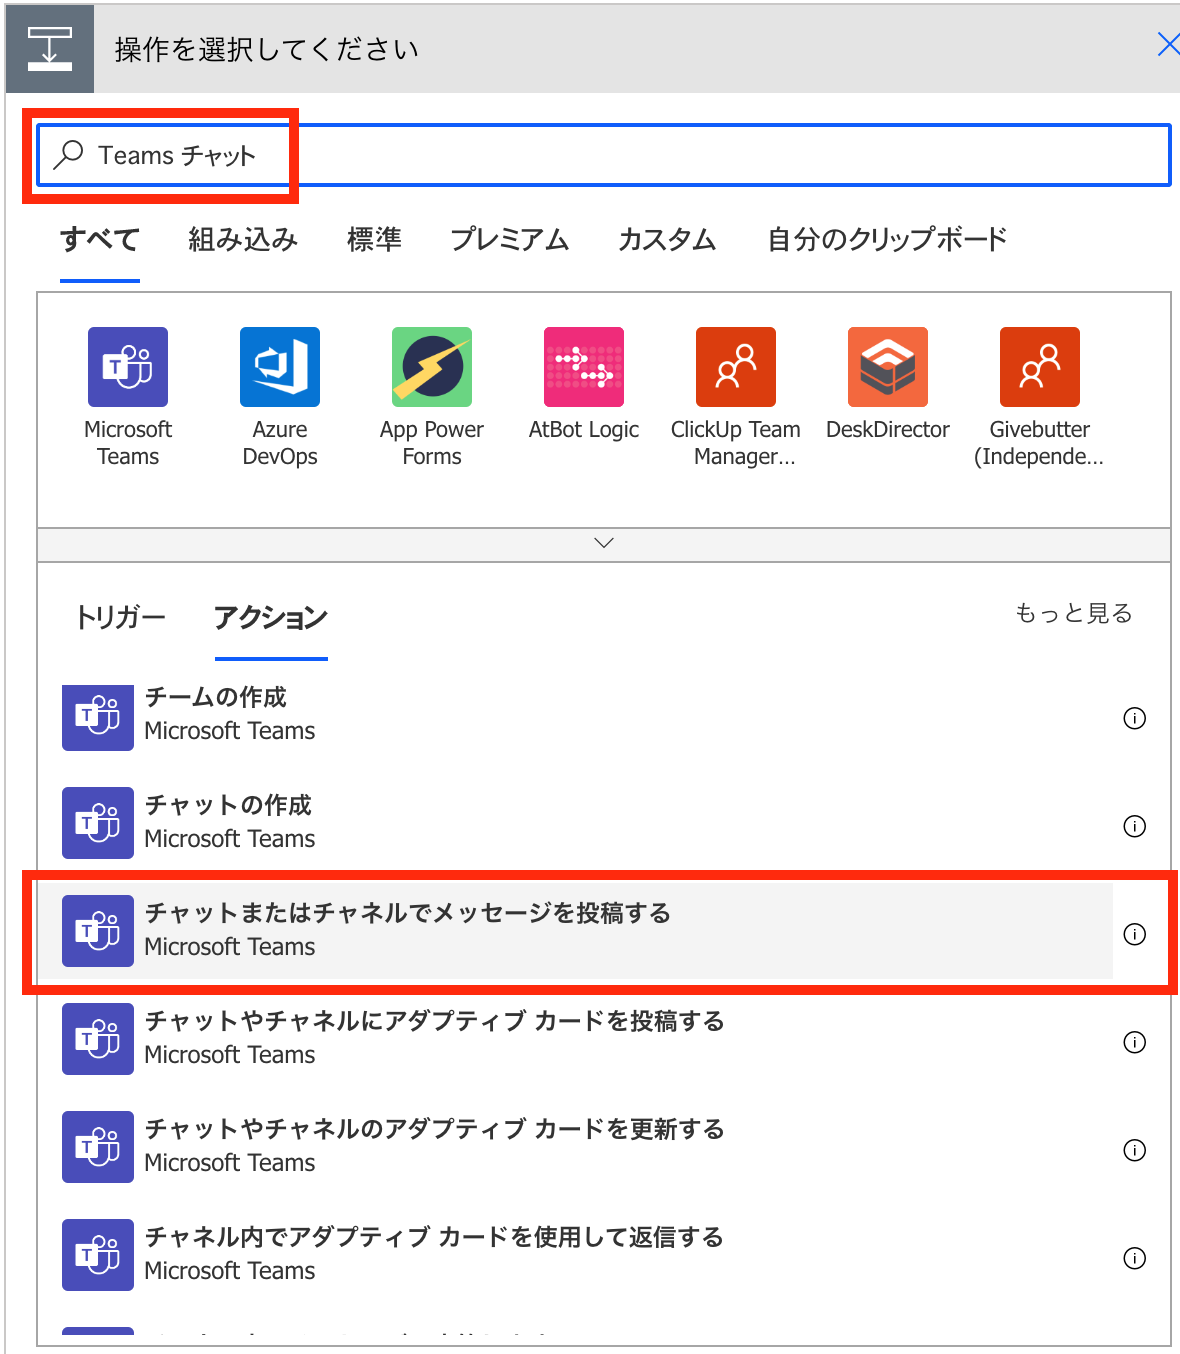The width and height of the screenshot is (1180, 1354).
Task: Click the もっと見る link
Action: click(1074, 613)
